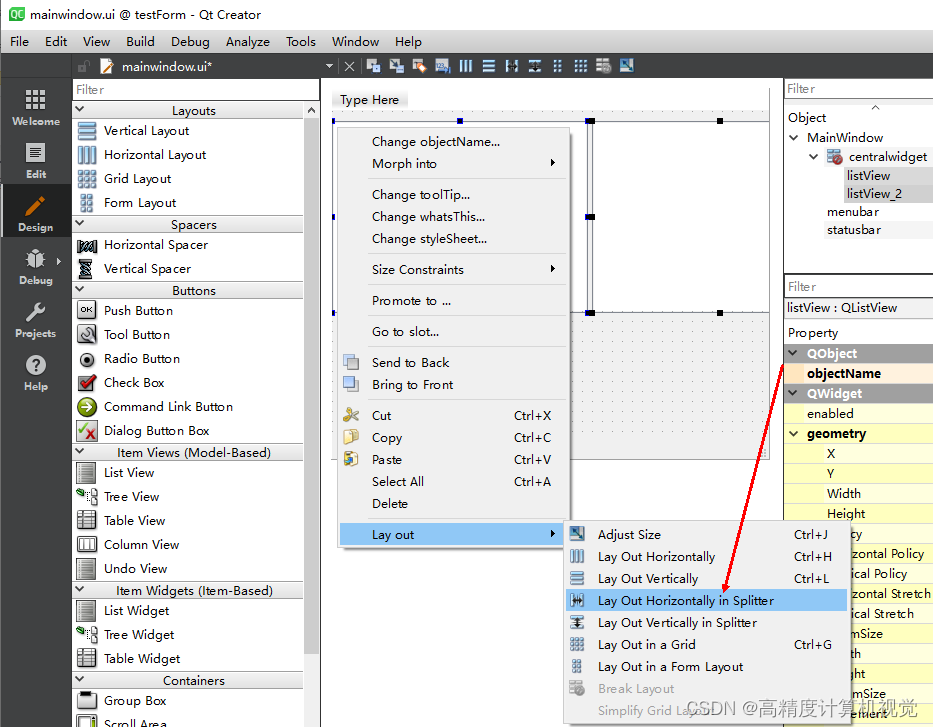Switch to Edit mode in sidebar
Image resolution: width=933 pixels, height=727 pixels.
pos(36,160)
